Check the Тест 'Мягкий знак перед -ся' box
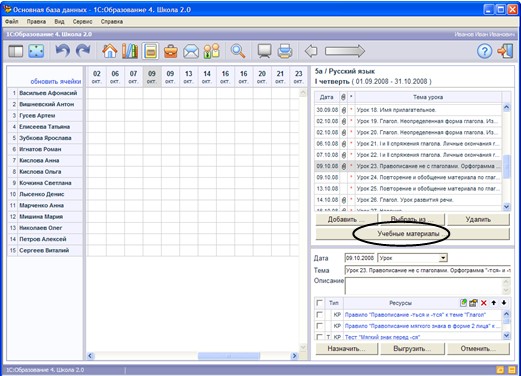Screen dimensions: 521x376 [319, 337]
